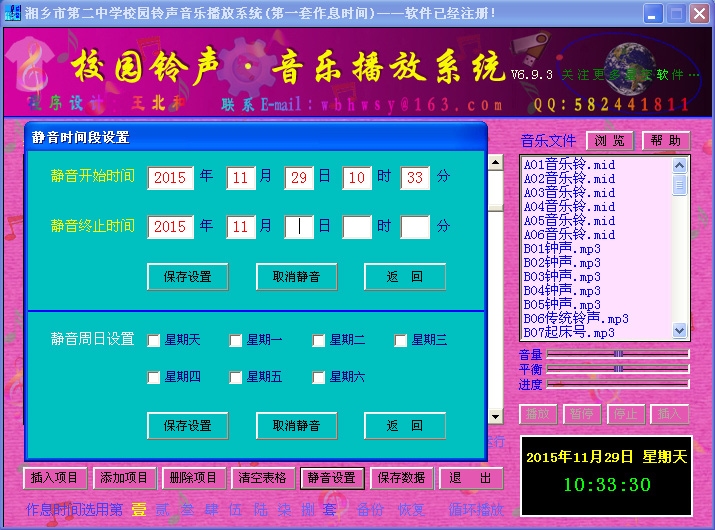715x530 pixels.
Task: Click the 清空表格 button
Action: [263, 478]
